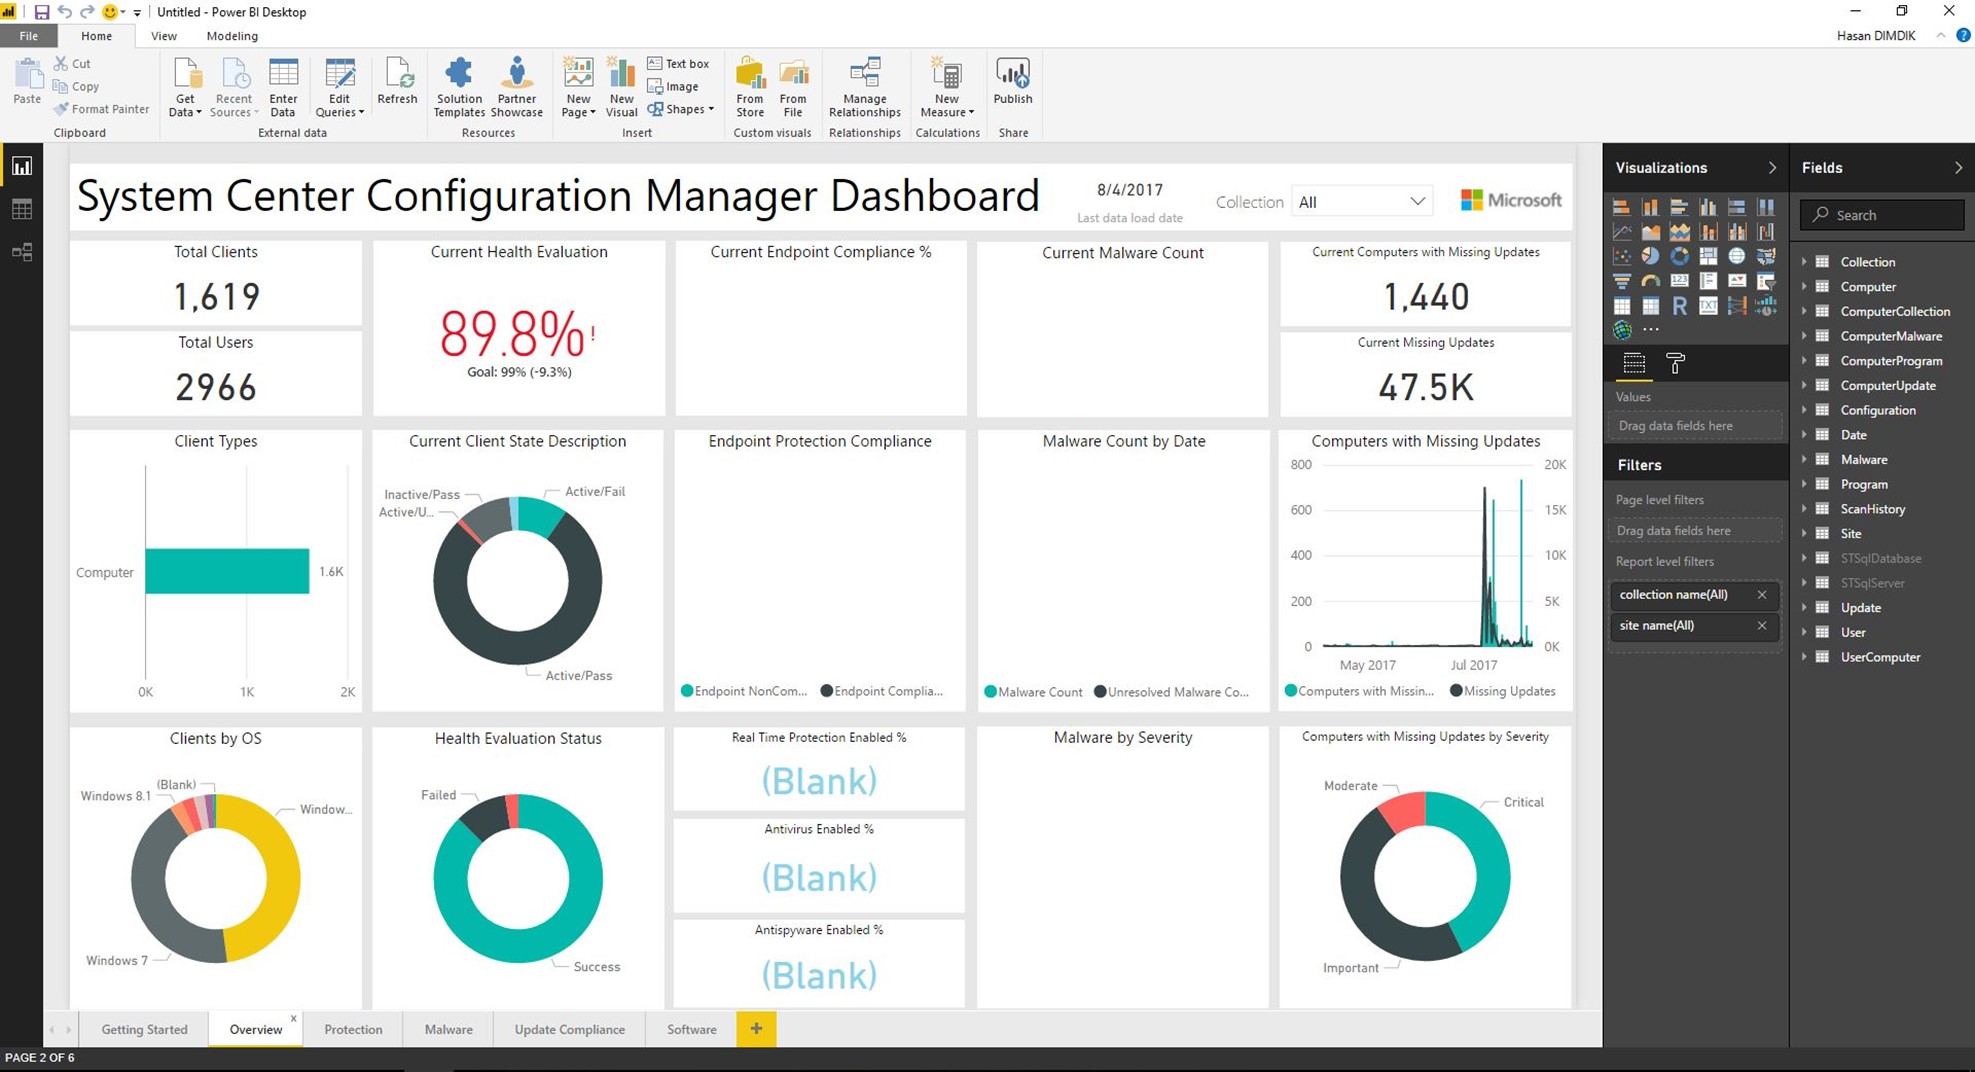
Task: Open the Getting Started page tab
Action: (144, 1029)
